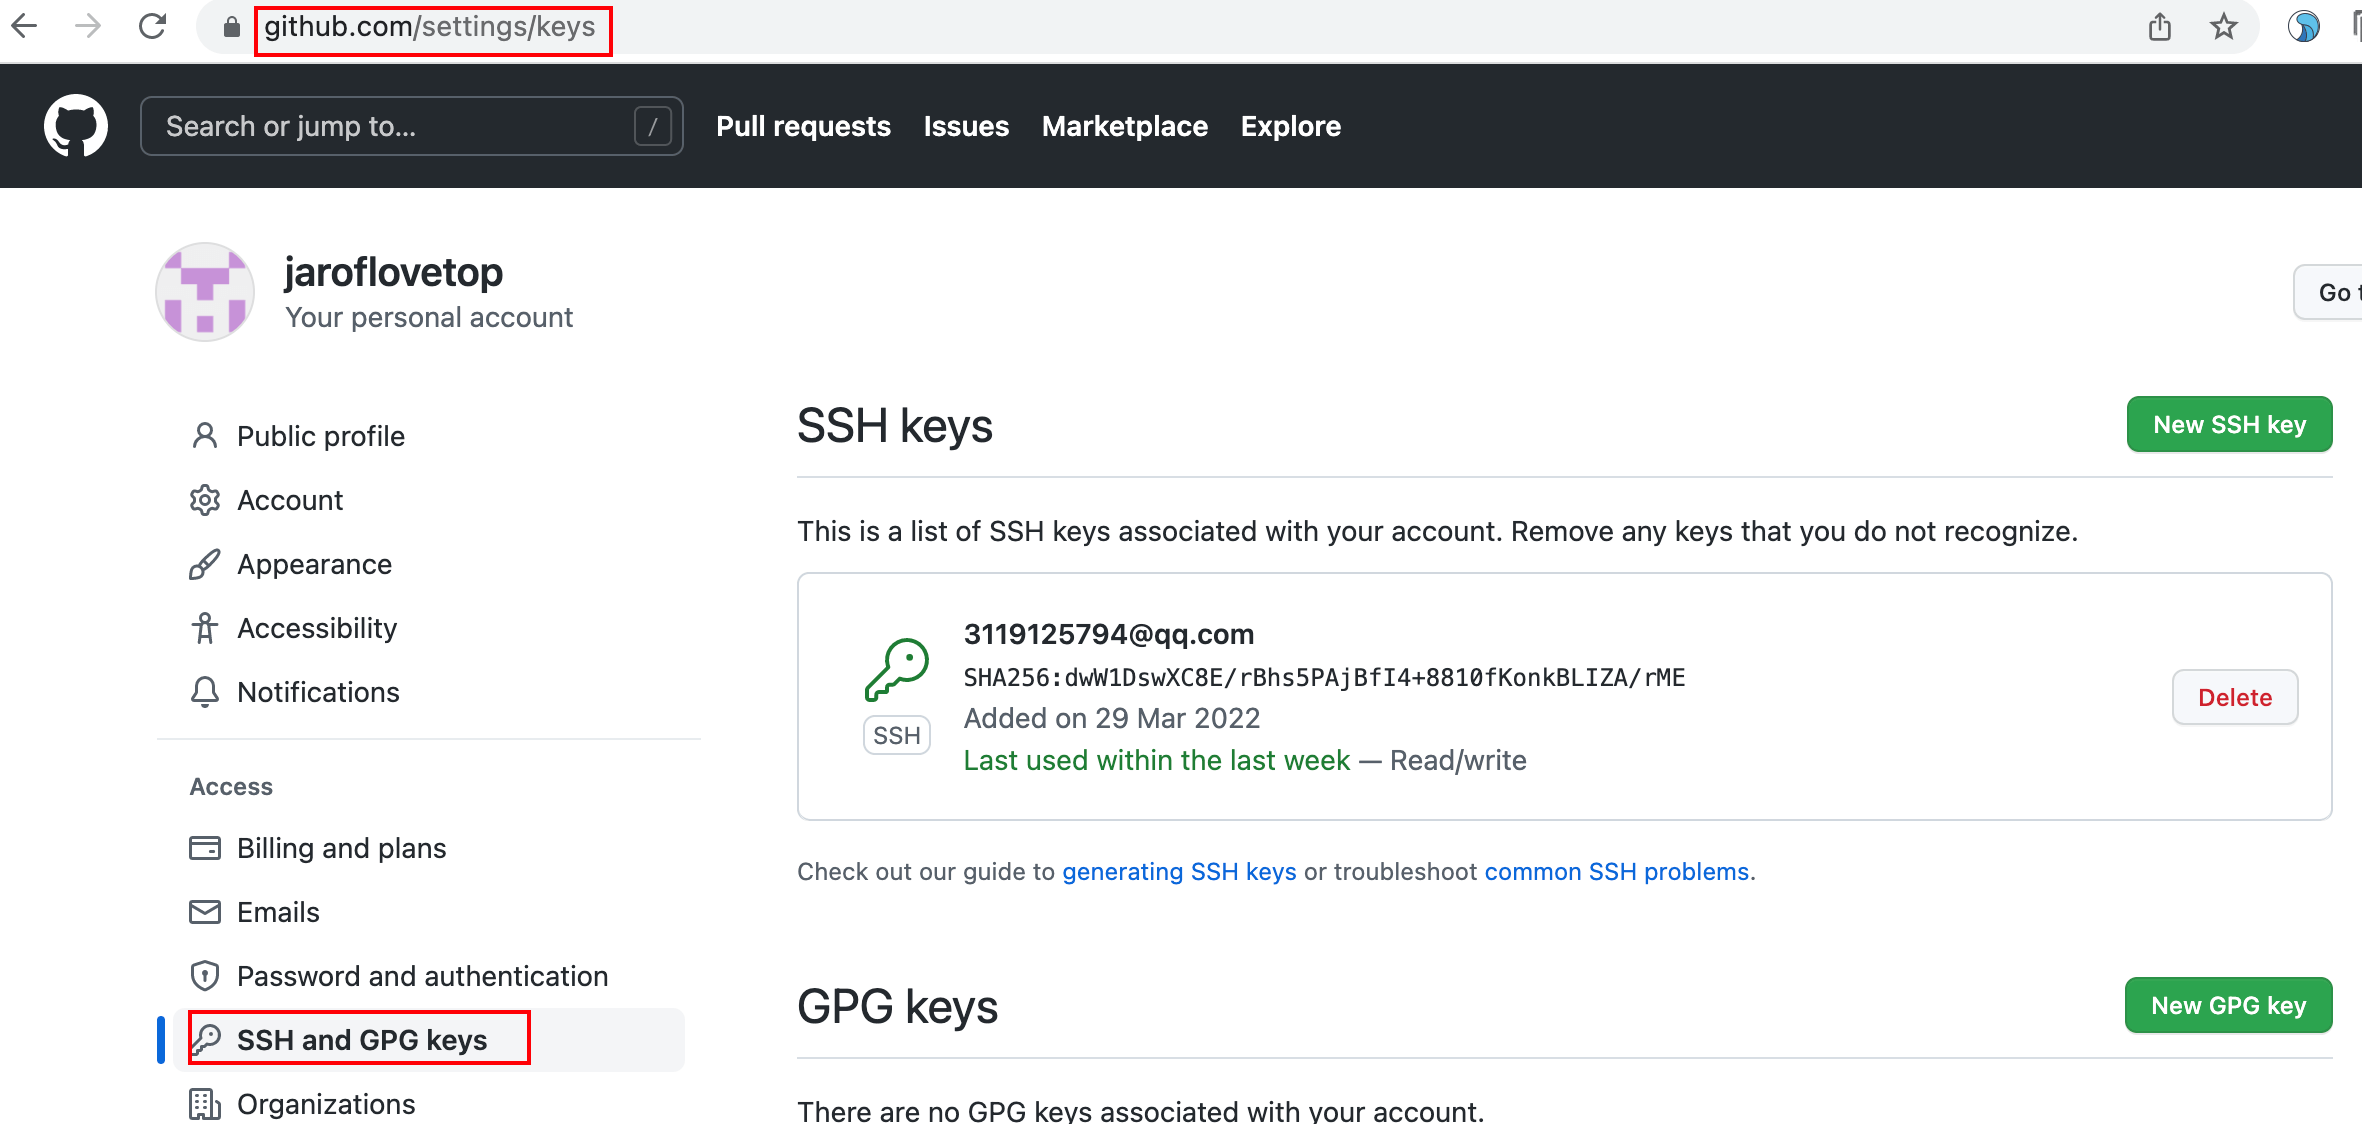Click the slash shortcut icon in search box
2362x1124 pixels.
click(653, 126)
